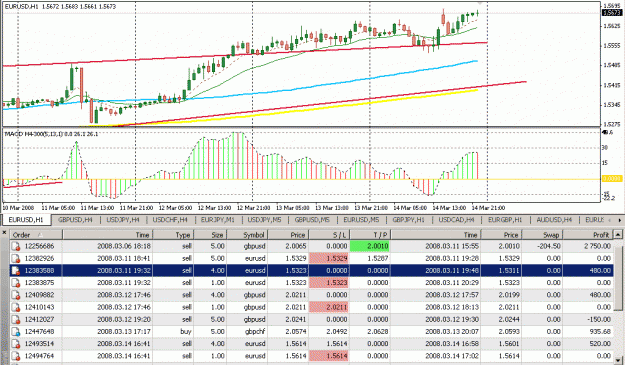This screenshot has height=365, width=625.
Task: Click the 1.5673 current price label on axis
Action: 612,13
